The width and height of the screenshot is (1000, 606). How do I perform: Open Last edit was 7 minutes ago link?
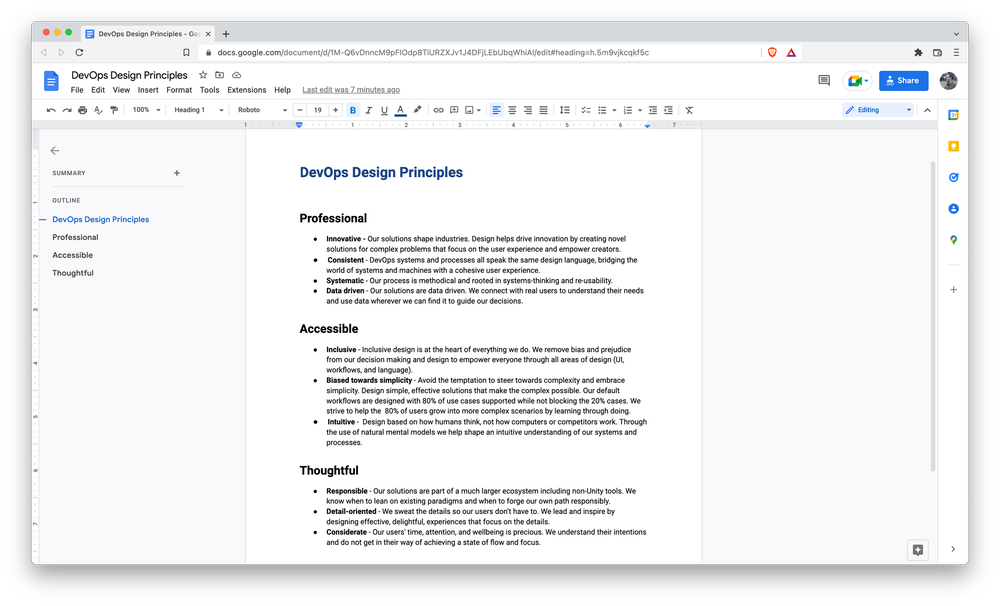pos(351,90)
